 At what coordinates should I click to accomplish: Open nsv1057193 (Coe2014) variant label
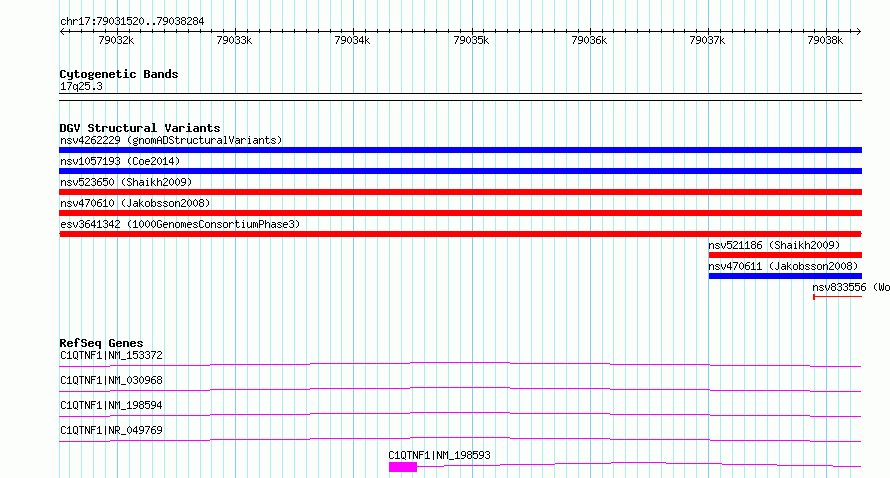coord(120,161)
